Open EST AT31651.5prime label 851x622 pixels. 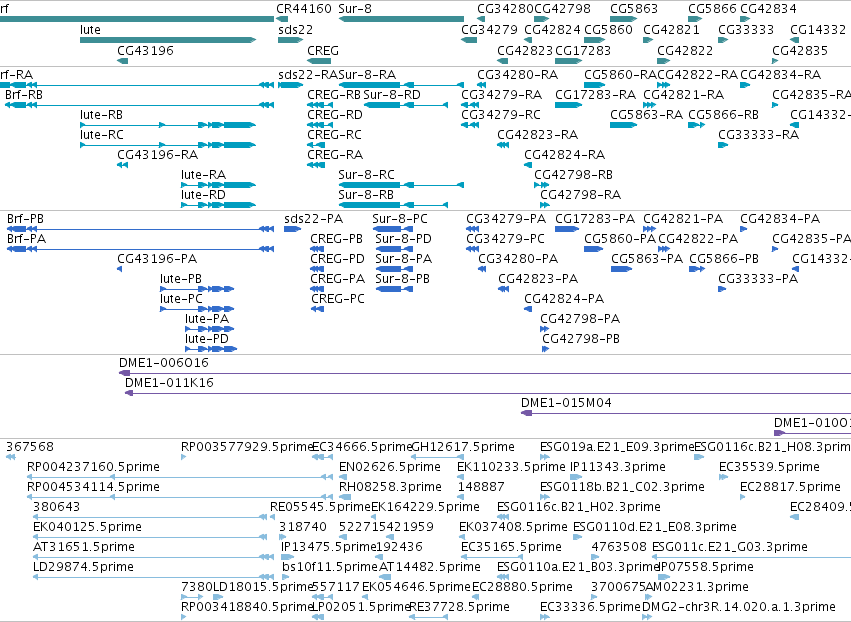point(84,547)
